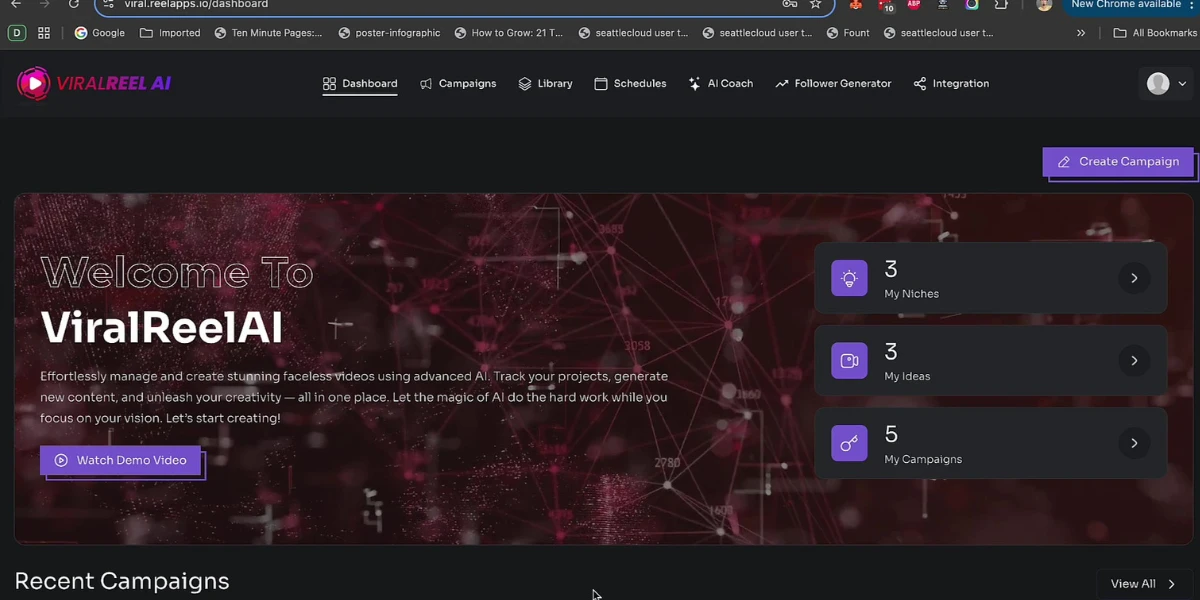Click the My Ideas label
Screen dimensions: 1200x600
(907, 377)
